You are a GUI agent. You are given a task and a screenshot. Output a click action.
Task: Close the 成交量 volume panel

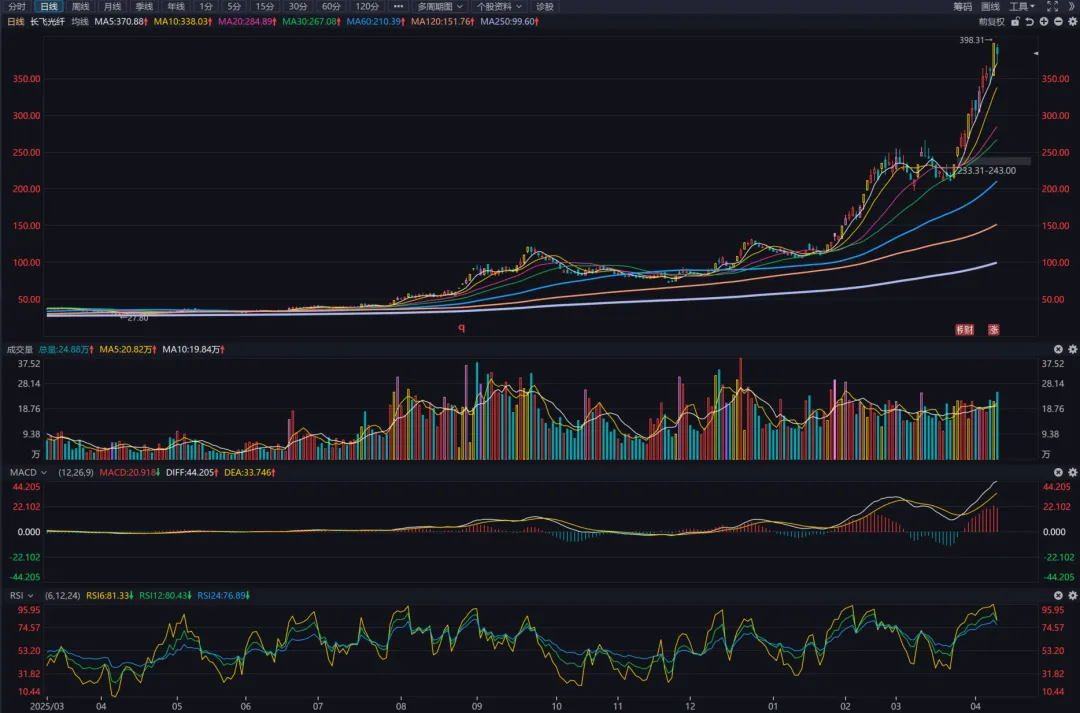pos(1058,349)
